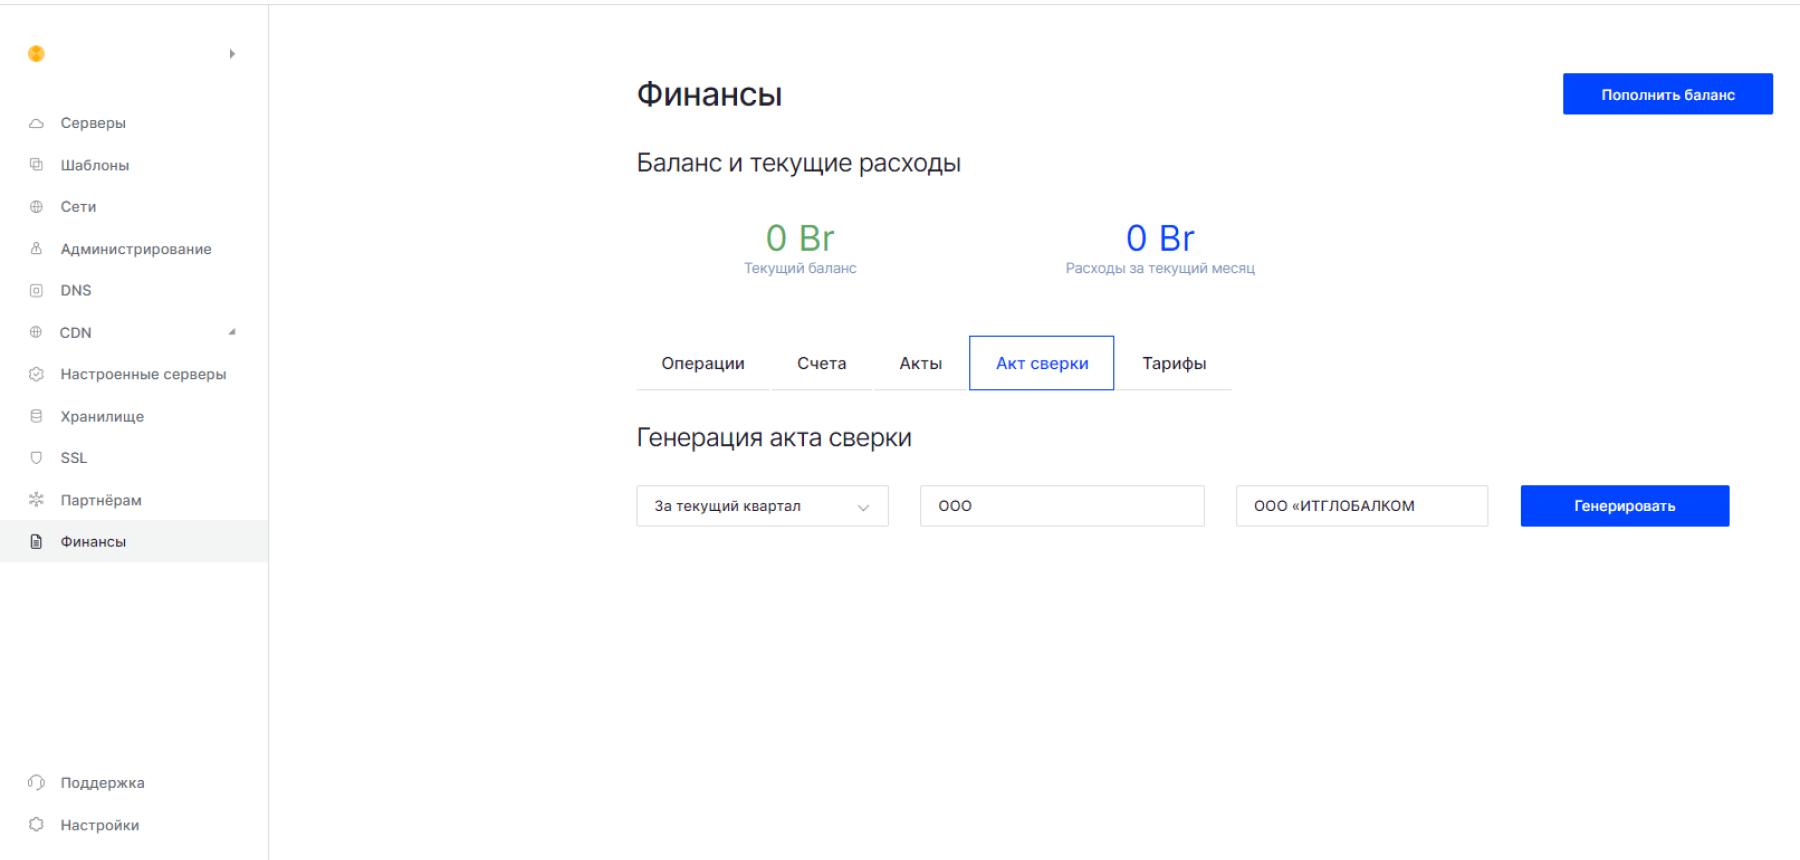Switch to the Операции tab
Image resolution: width=1800 pixels, height=860 pixels.
pyautogui.click(x=703, y=363)
